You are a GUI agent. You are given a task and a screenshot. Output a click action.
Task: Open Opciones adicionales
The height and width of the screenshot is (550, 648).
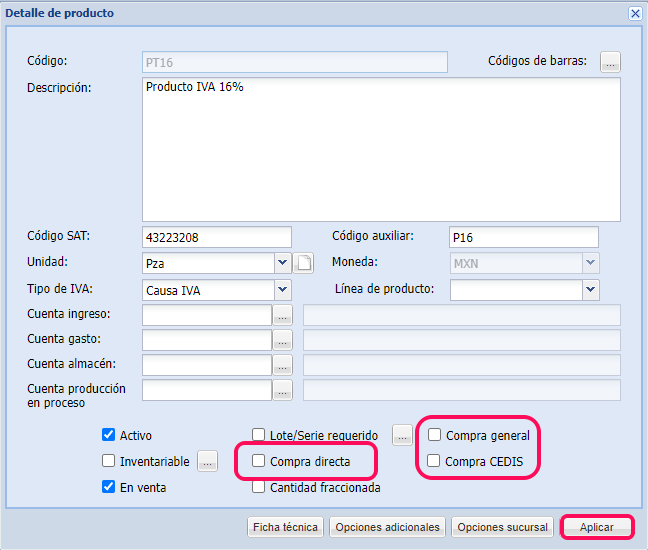coord(387,527)
